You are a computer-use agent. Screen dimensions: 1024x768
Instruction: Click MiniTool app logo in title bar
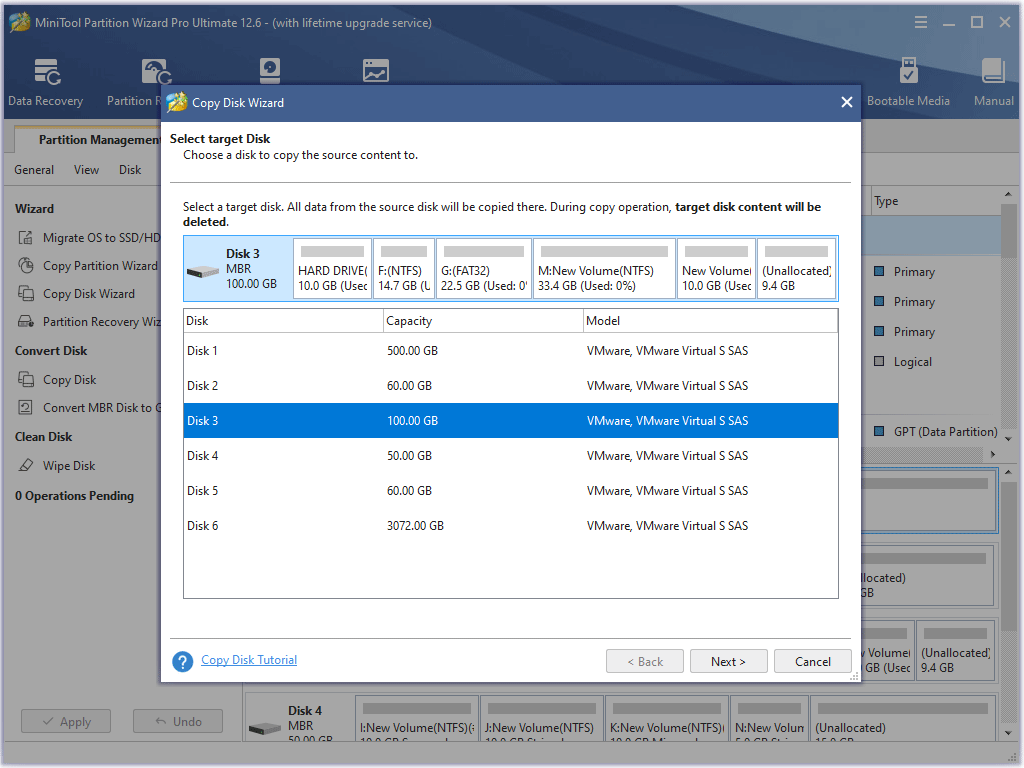[20, 22]
